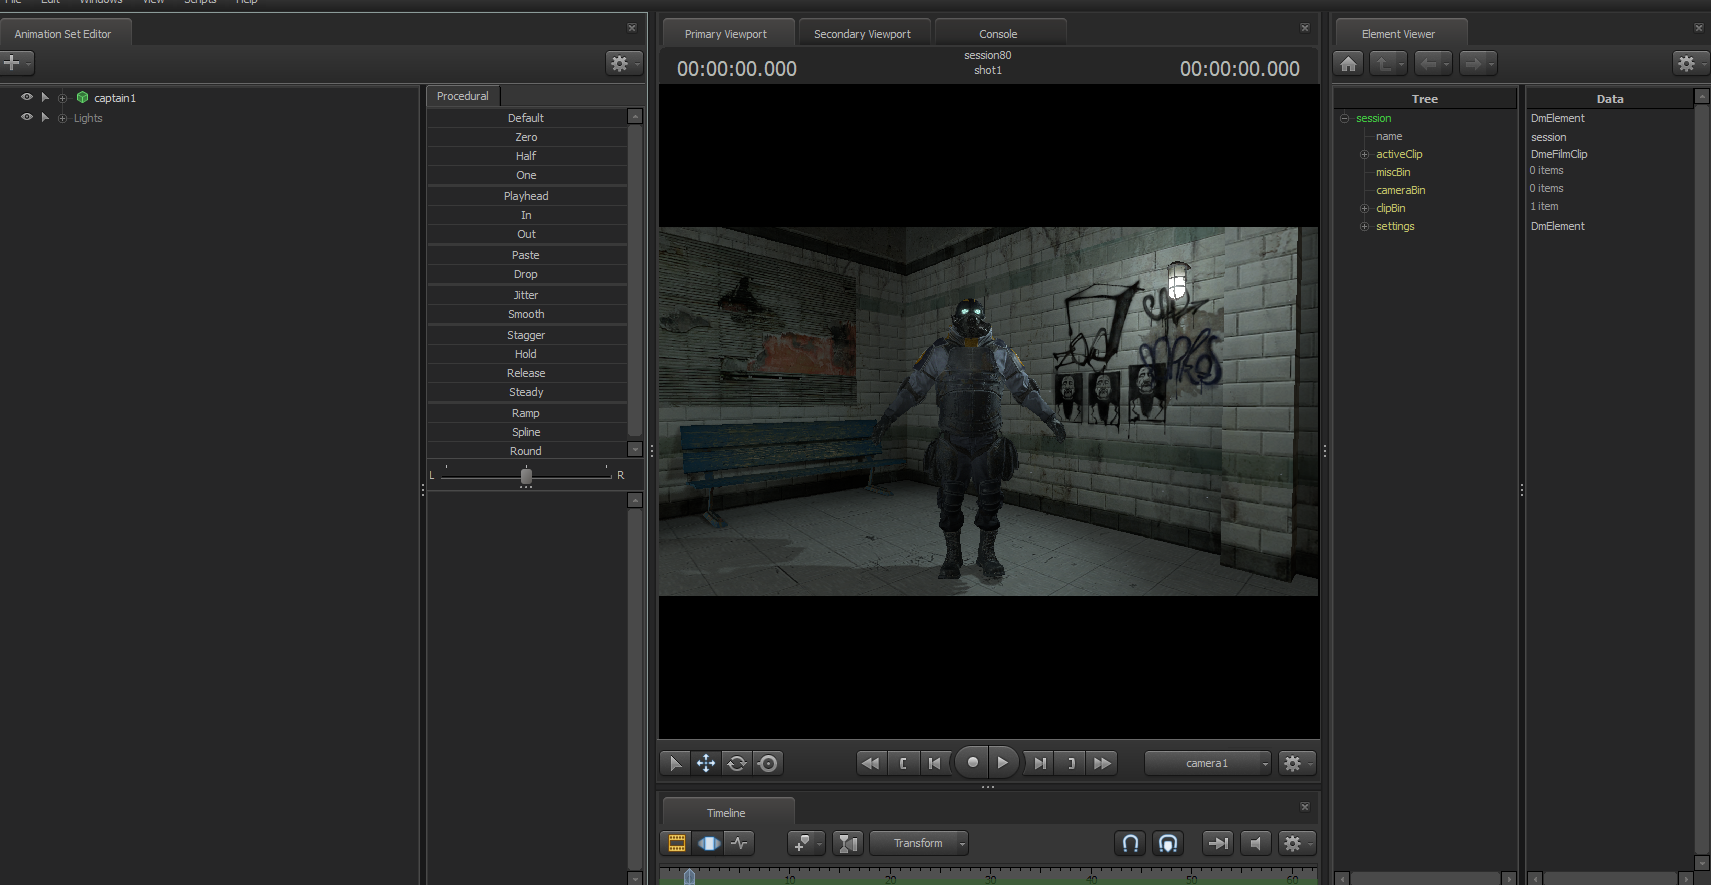The image size is (1711, 885).
Task: Open the timeline gear settings menu
Action: point(1296,843)
